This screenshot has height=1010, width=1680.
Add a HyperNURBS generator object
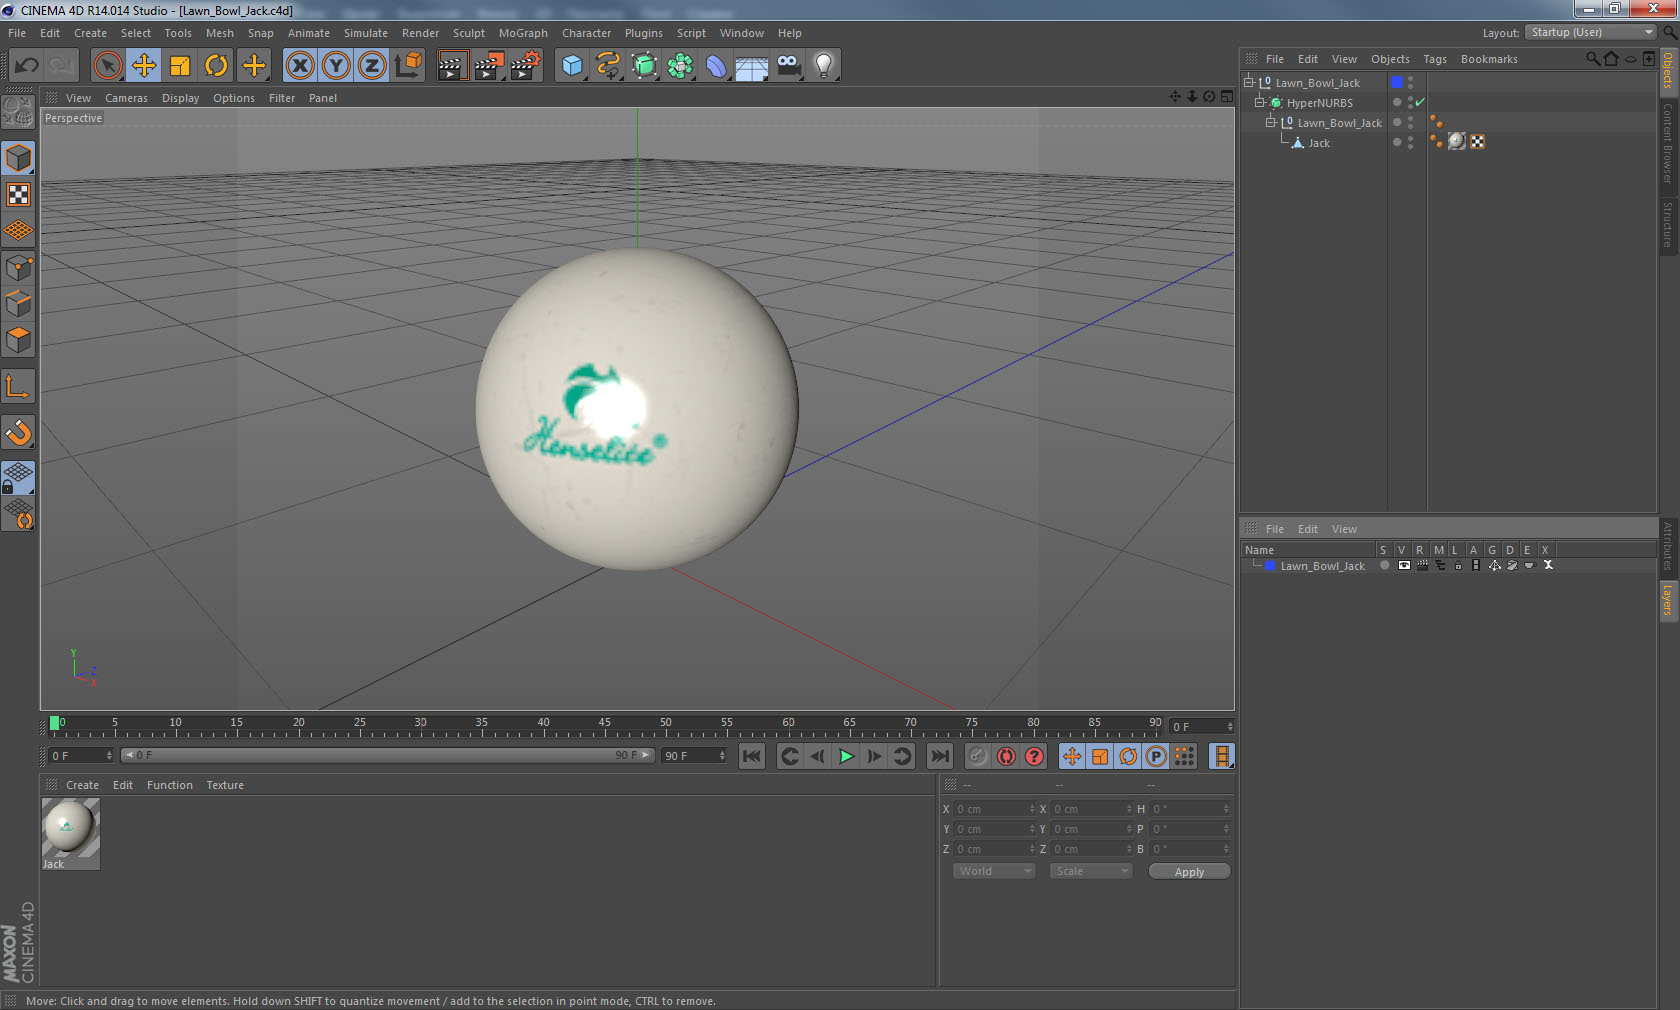[644, 66]
